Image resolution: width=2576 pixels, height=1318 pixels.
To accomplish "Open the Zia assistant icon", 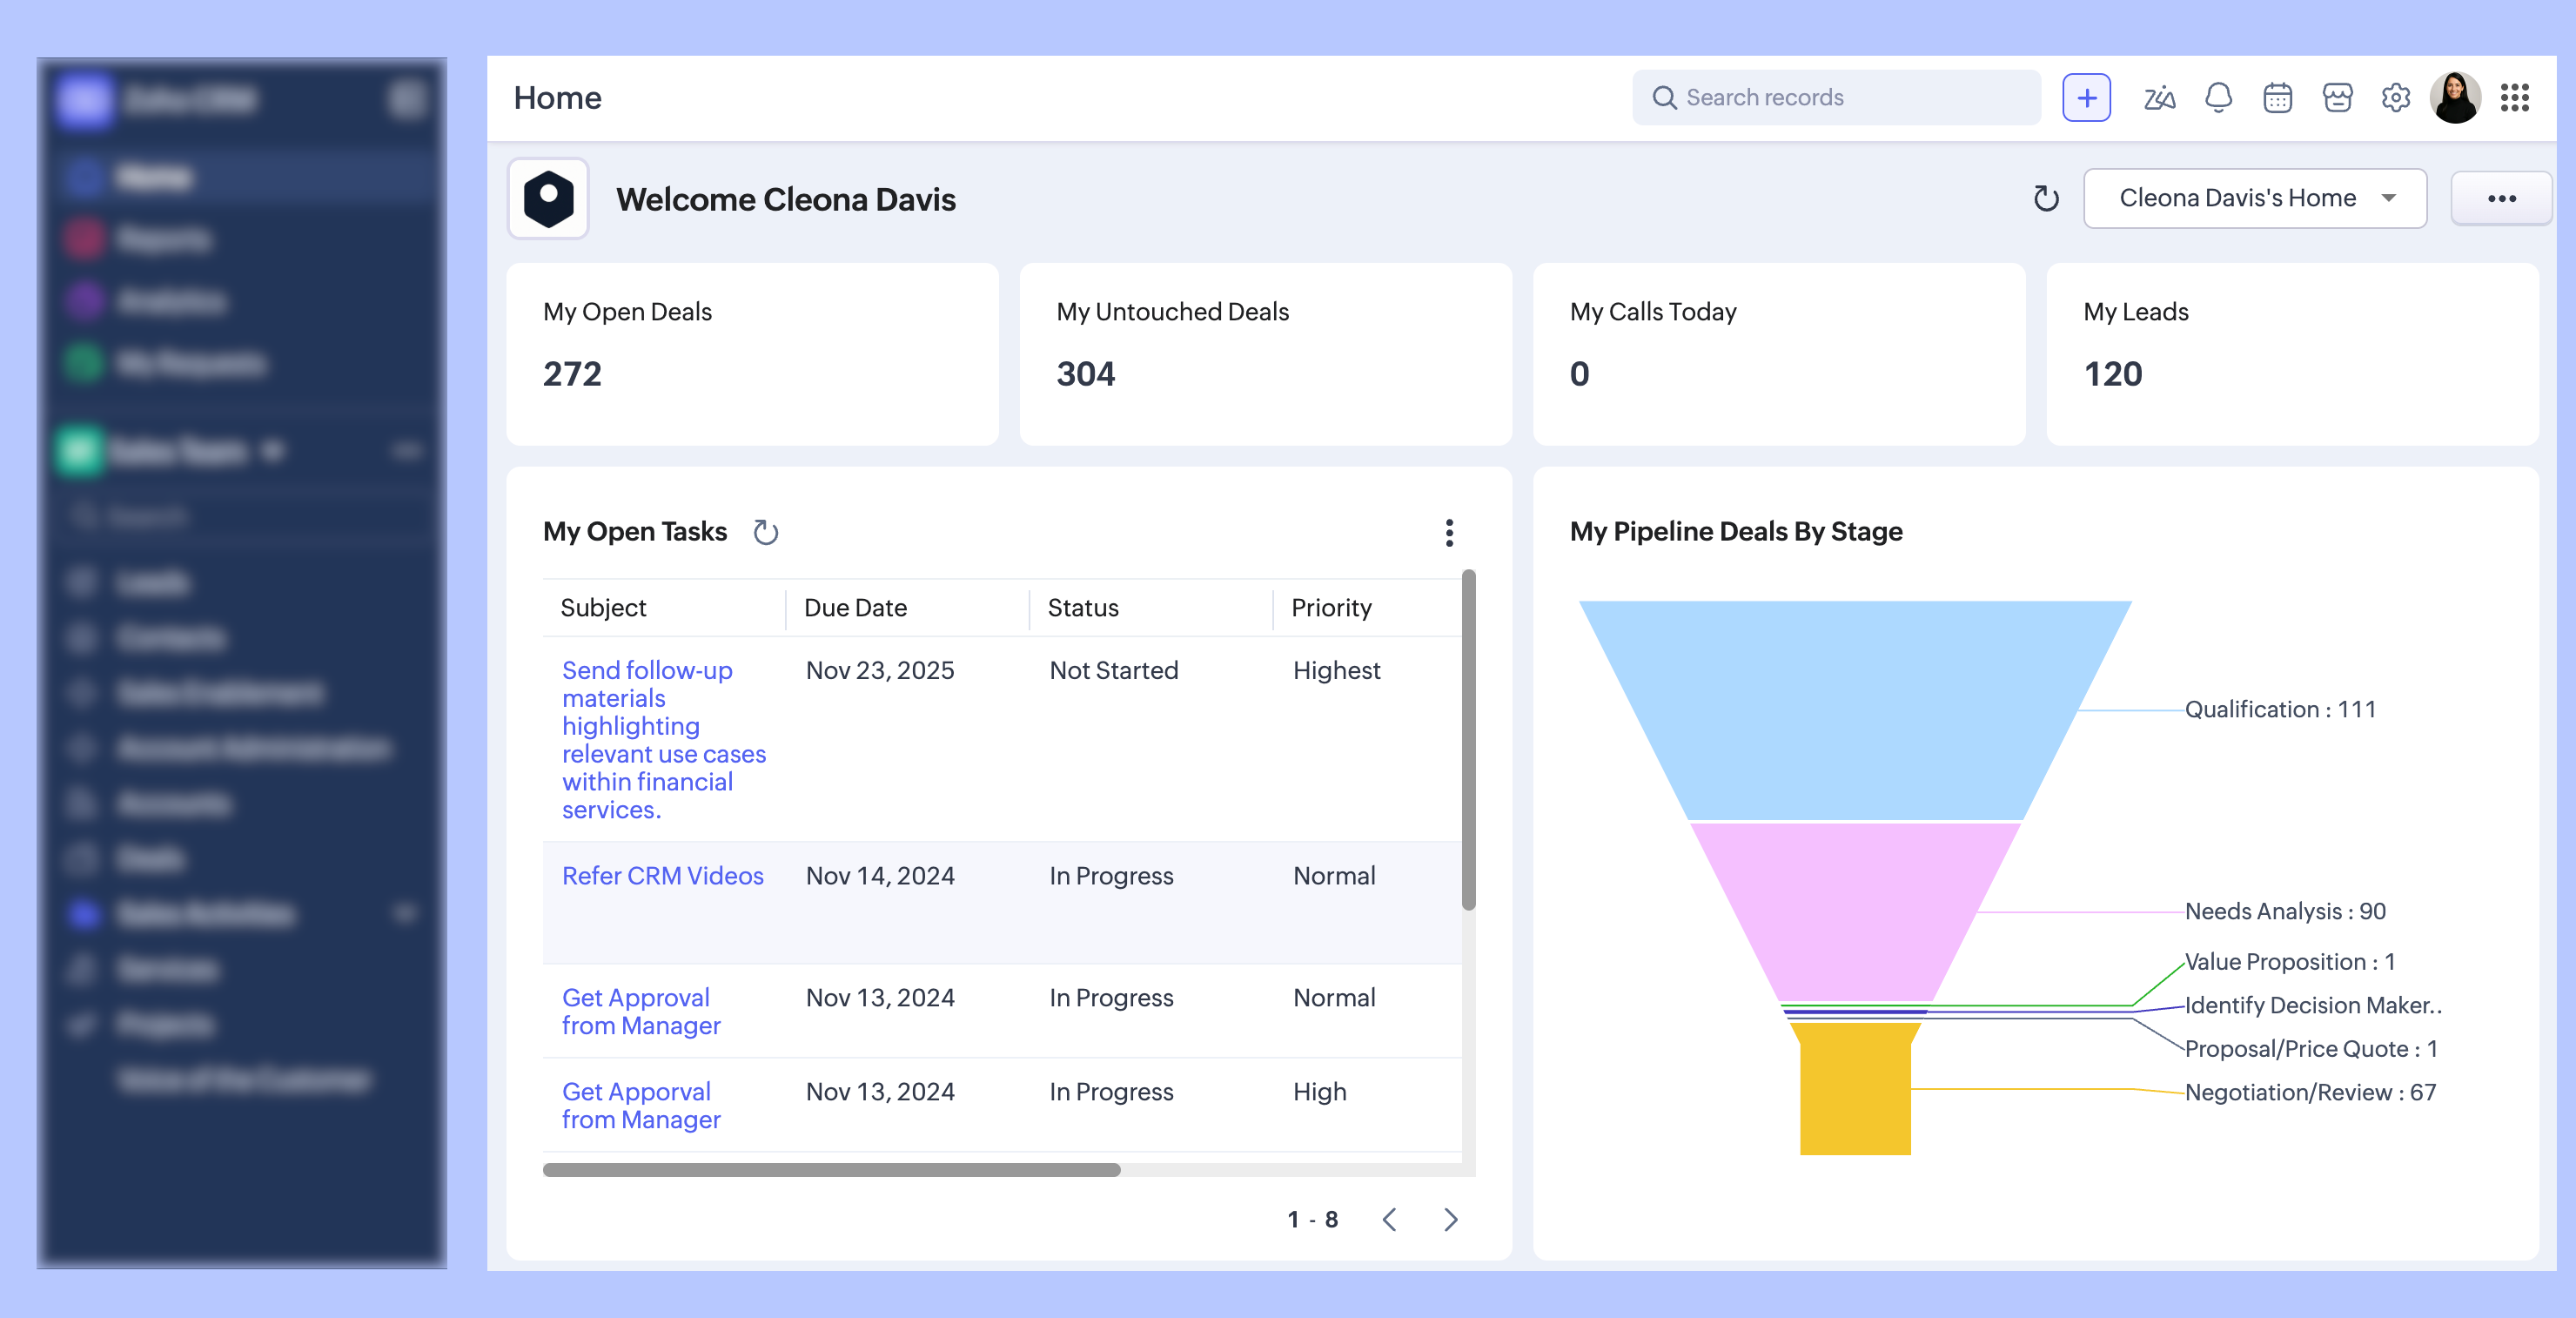I will point(2159,97).
